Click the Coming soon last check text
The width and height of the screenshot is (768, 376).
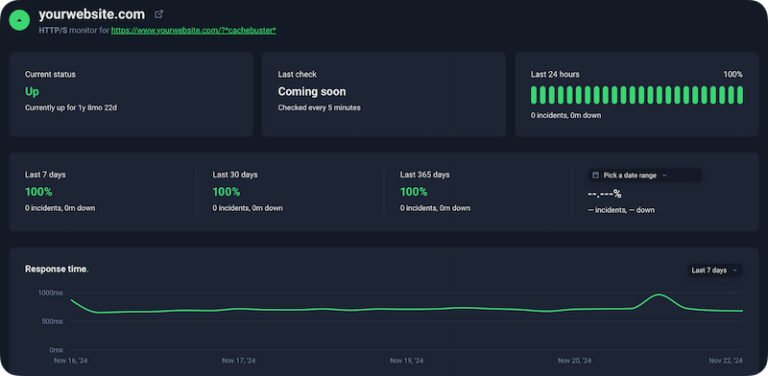[x=312, y=92]
